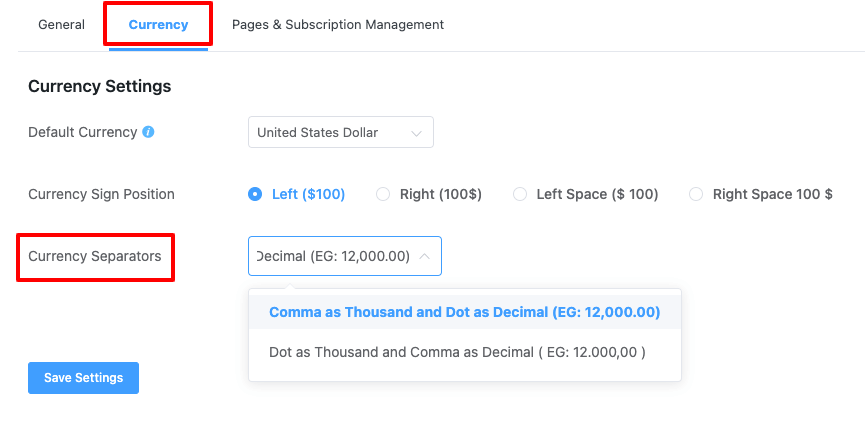Select Right (100$) sign position

[383, 194]
